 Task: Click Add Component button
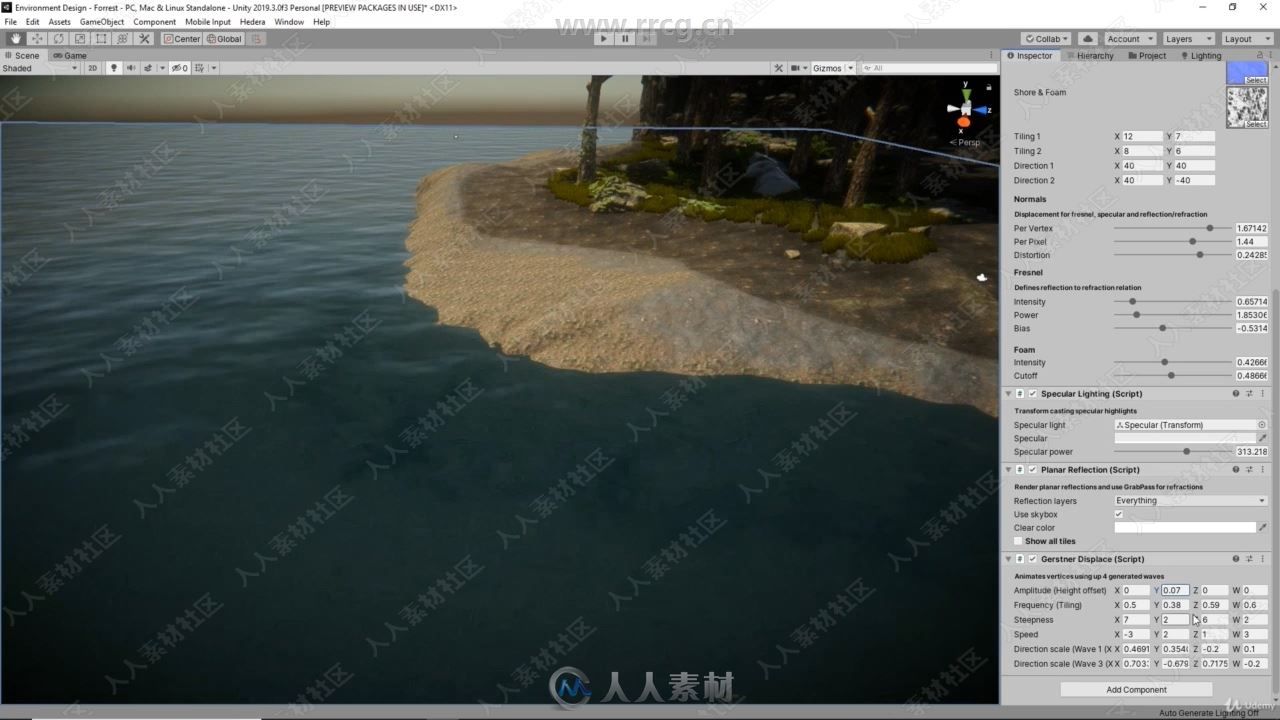click(x=1136, y=690)
